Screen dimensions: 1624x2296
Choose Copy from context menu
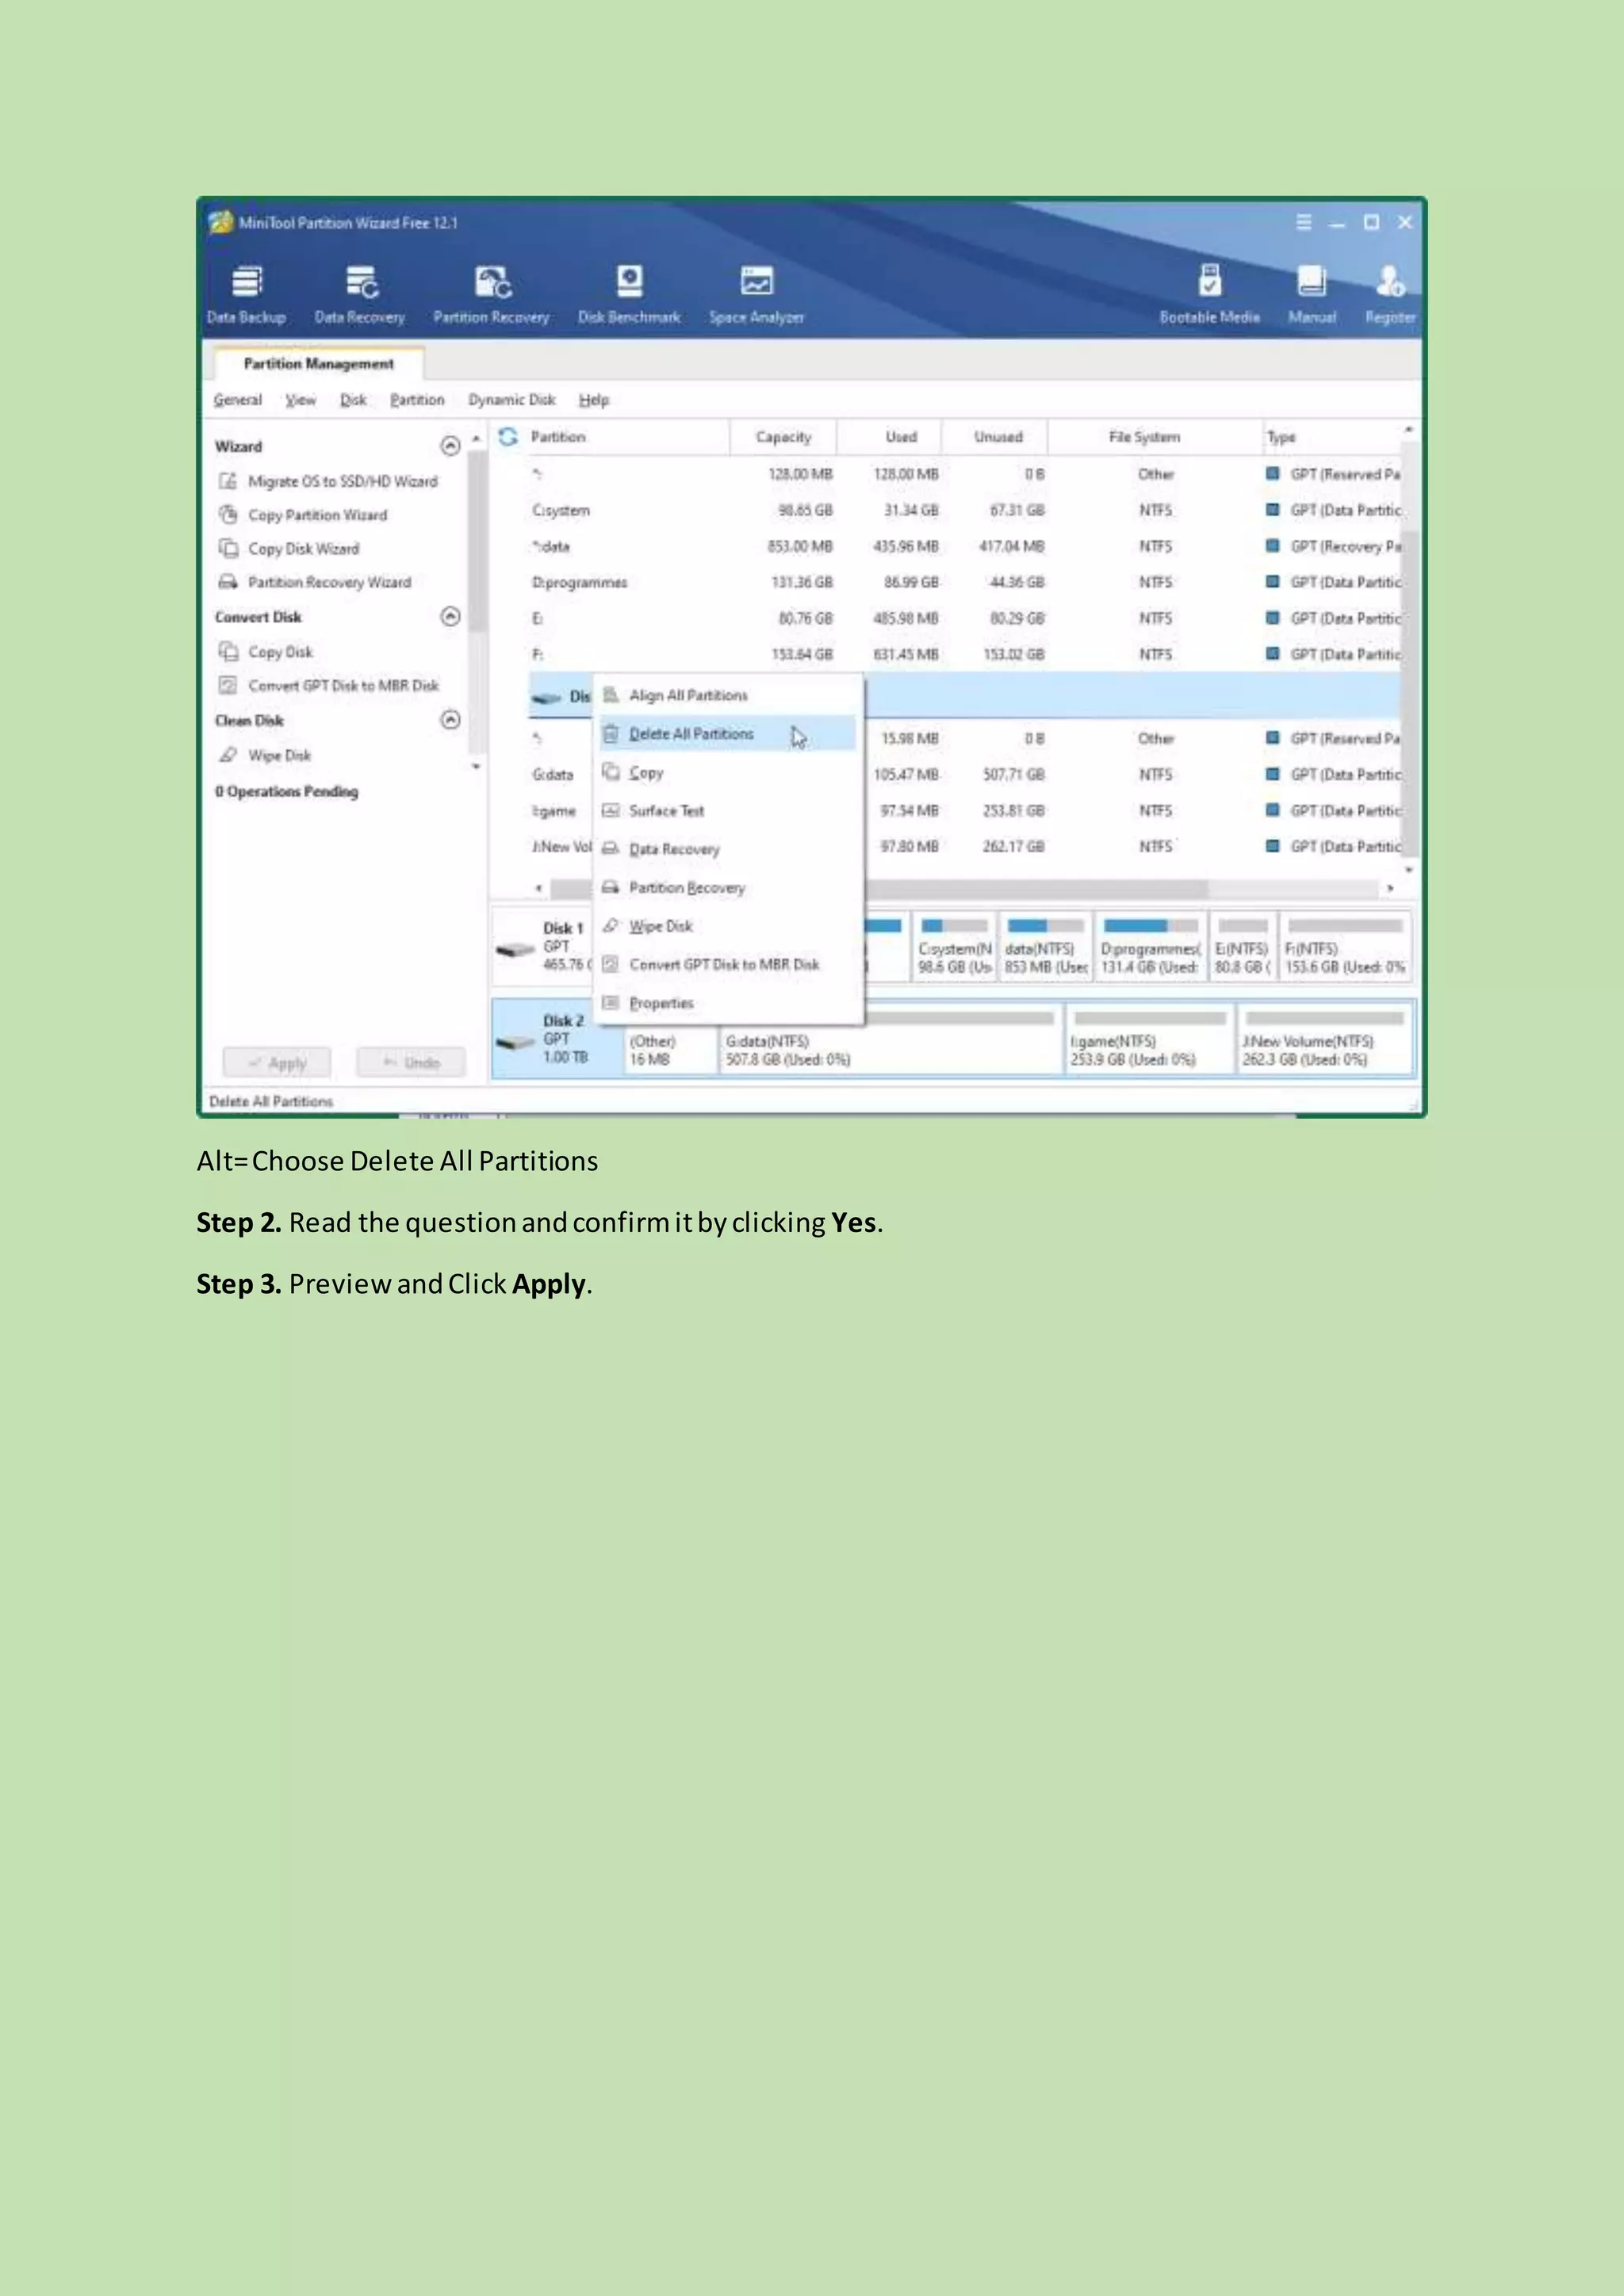pos(728,772)
